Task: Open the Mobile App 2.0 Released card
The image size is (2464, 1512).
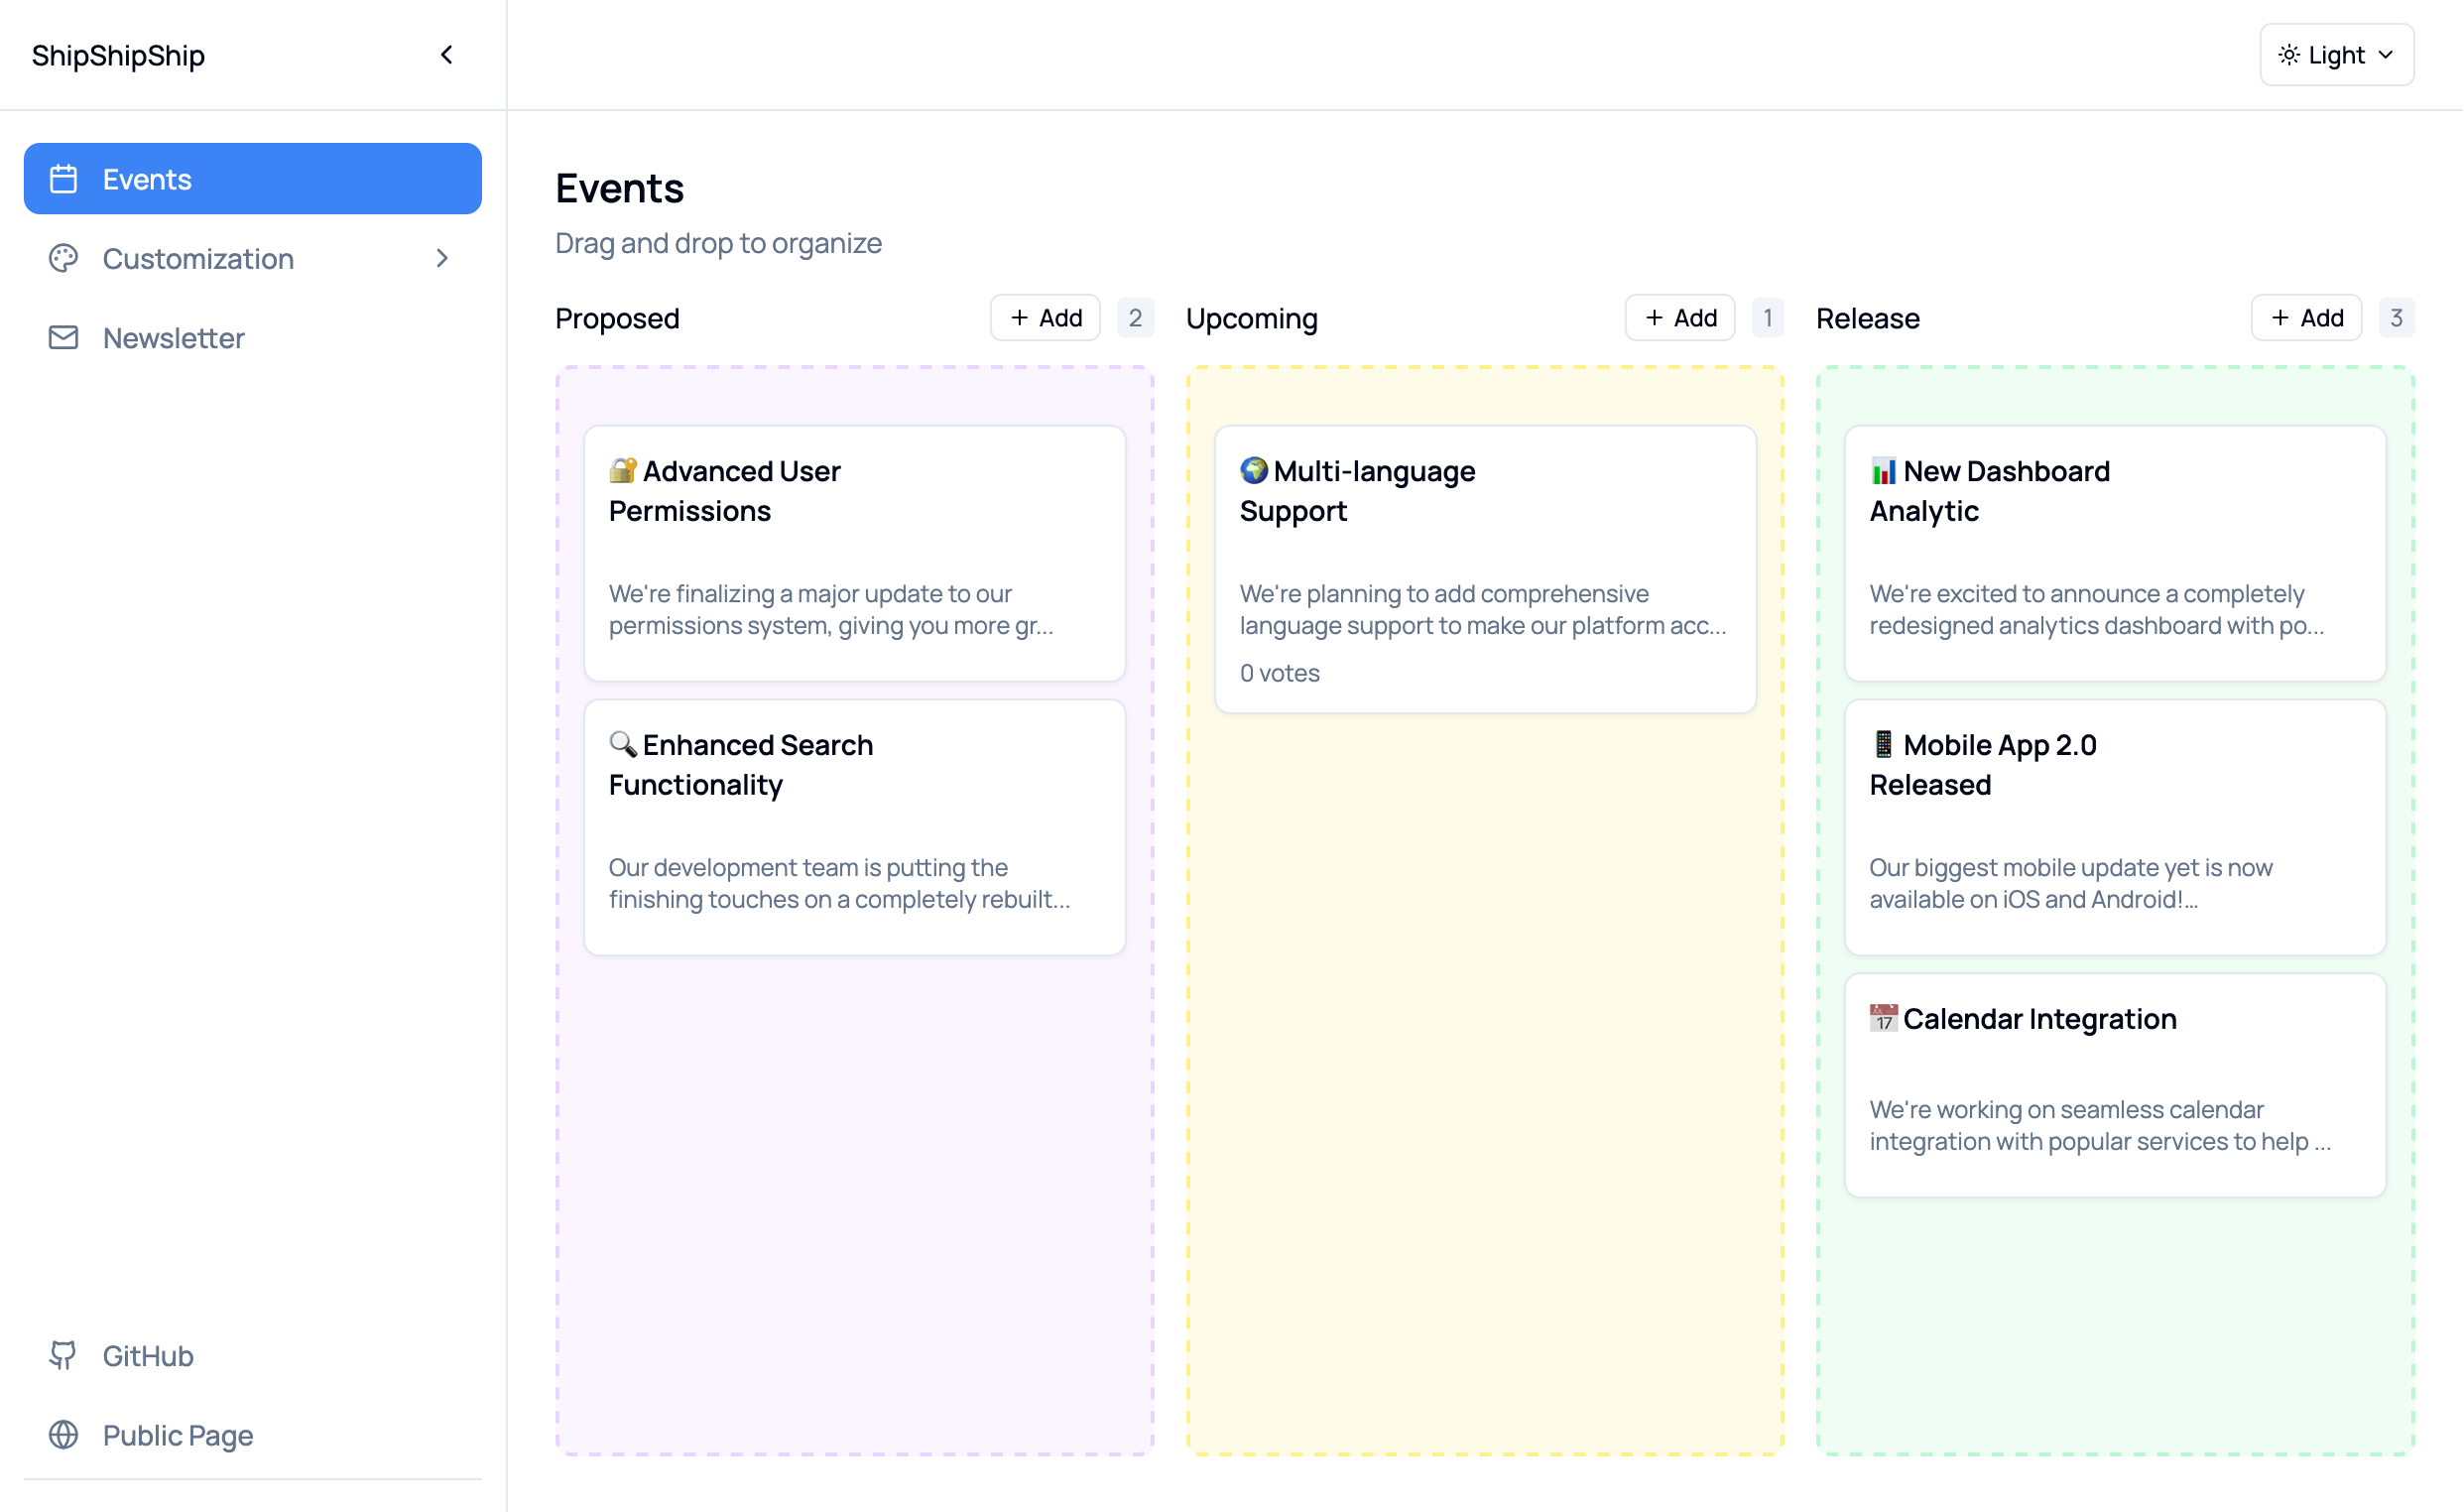Action: pos(2114,826)
